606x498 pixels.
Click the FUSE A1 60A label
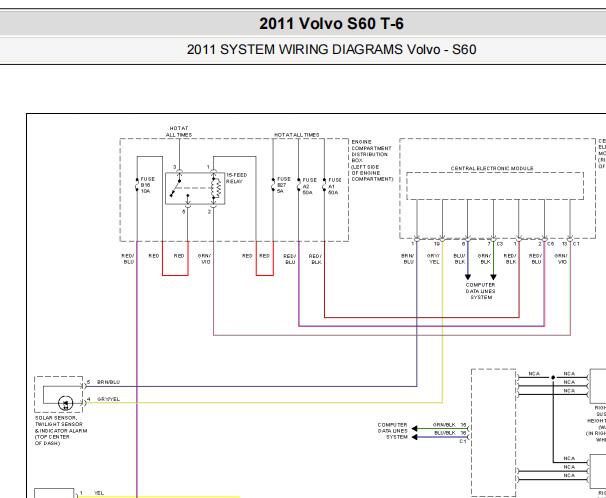[x=335, y=186]
